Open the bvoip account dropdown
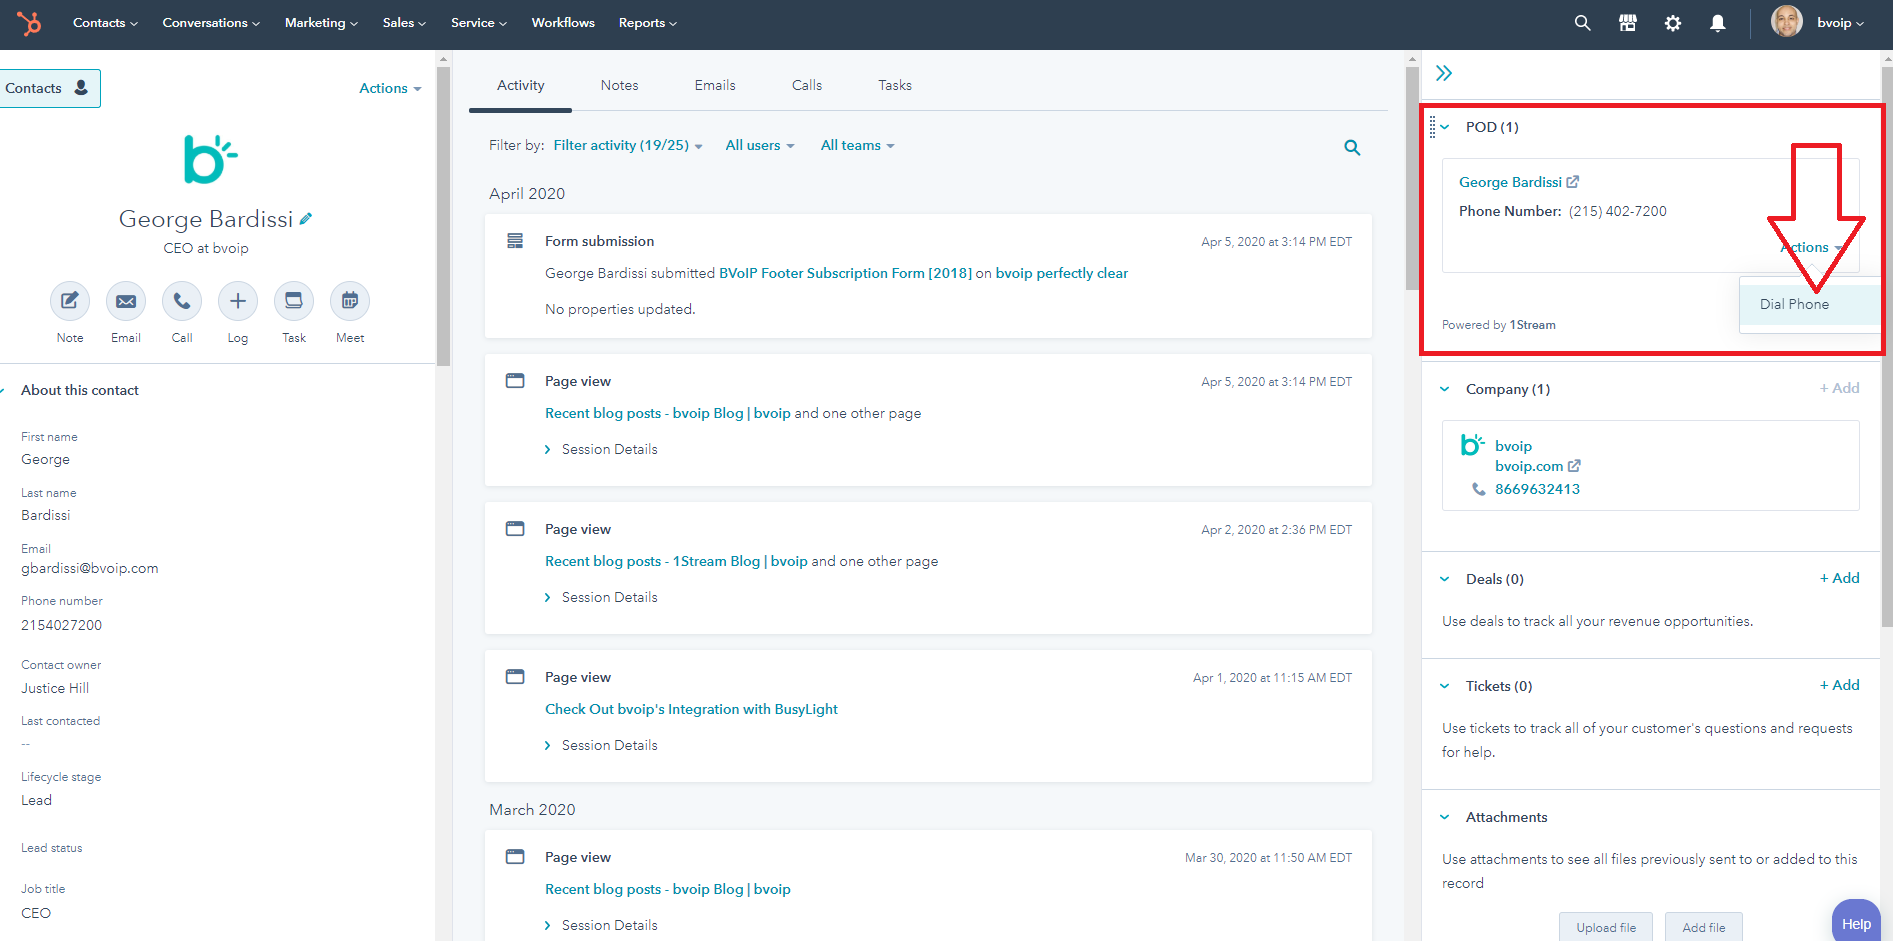Viewport: 1893px width, 941px height. (x=1840, y=23)
